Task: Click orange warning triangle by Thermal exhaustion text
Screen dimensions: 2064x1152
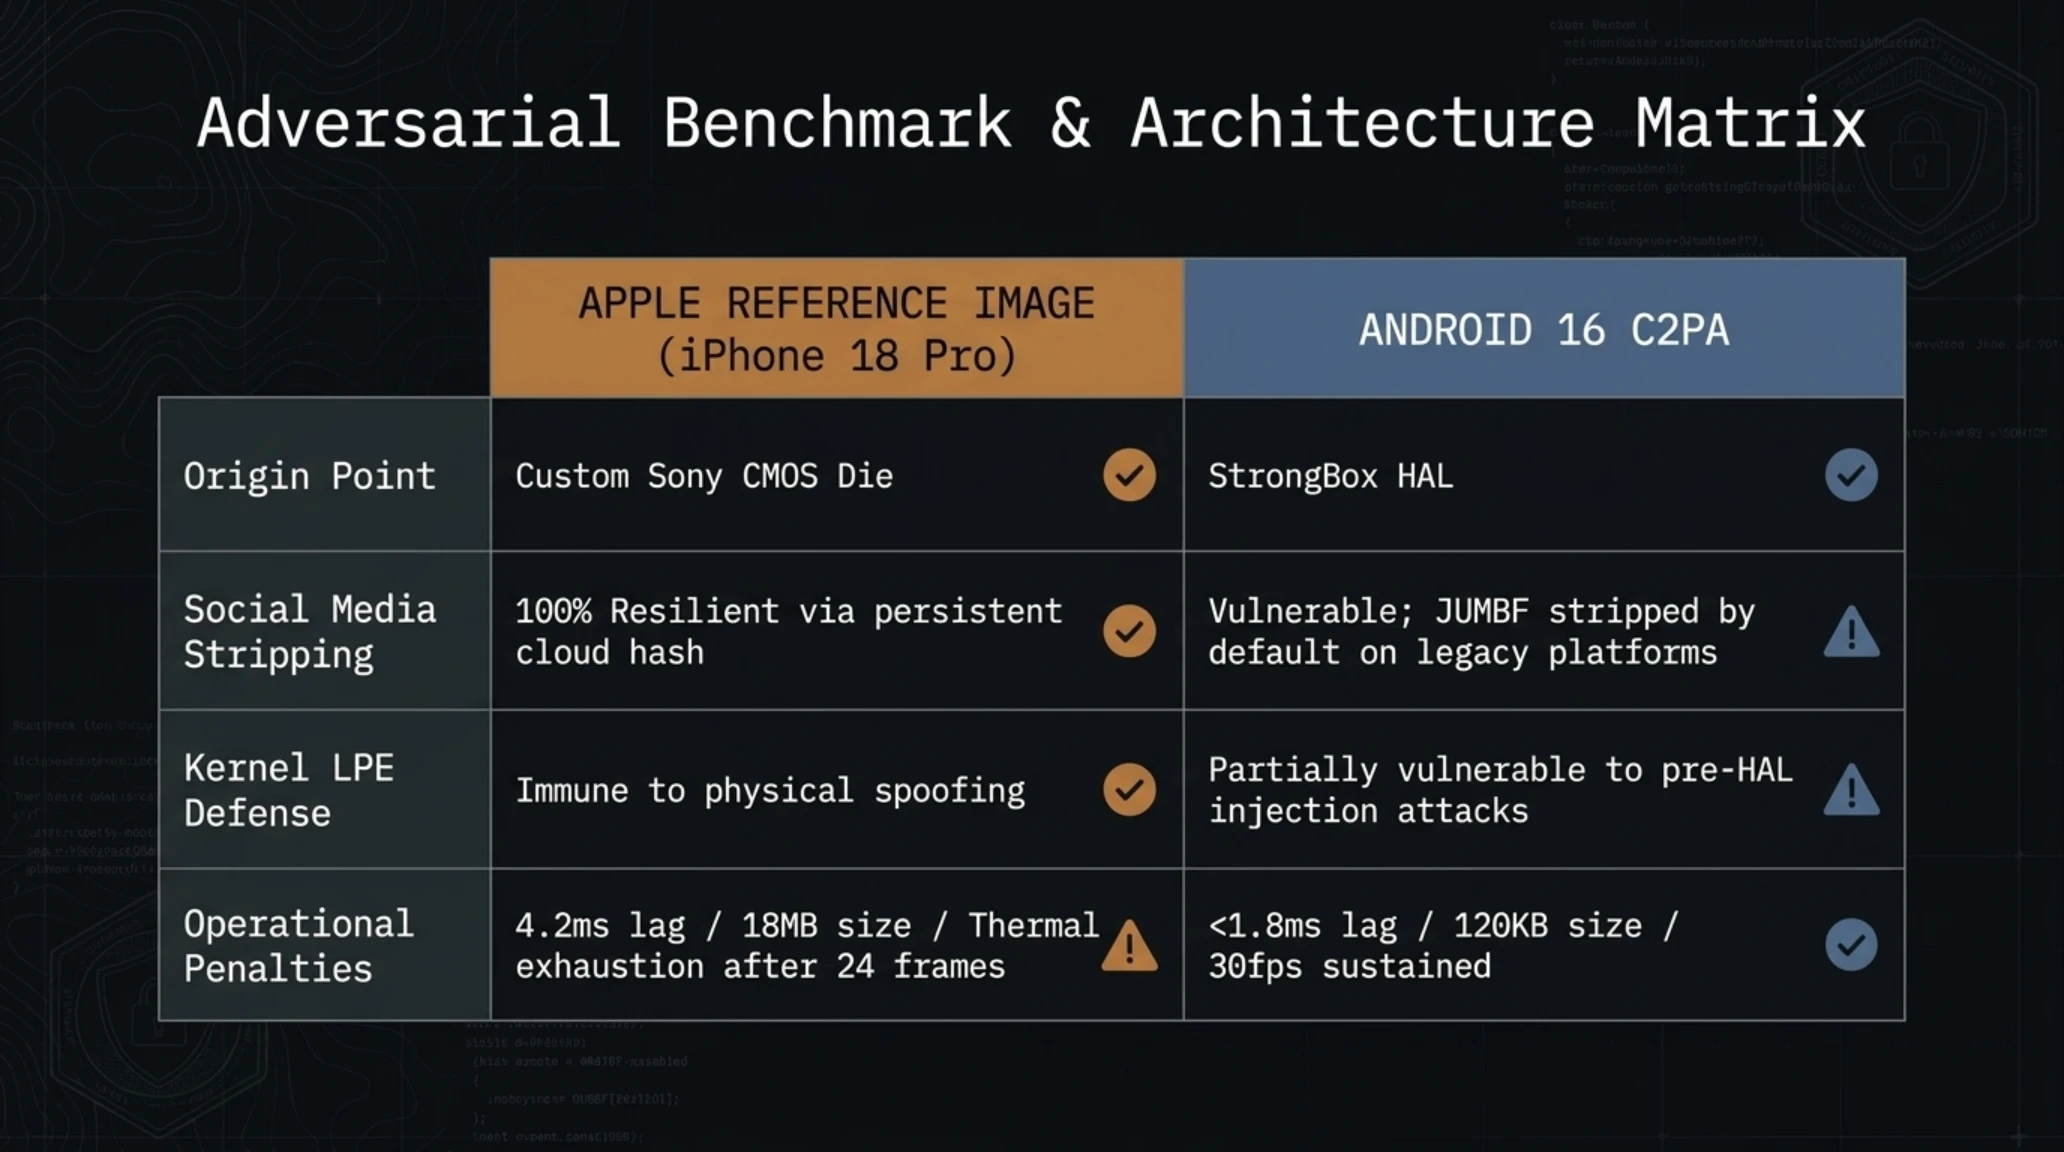Action: 1129,946
